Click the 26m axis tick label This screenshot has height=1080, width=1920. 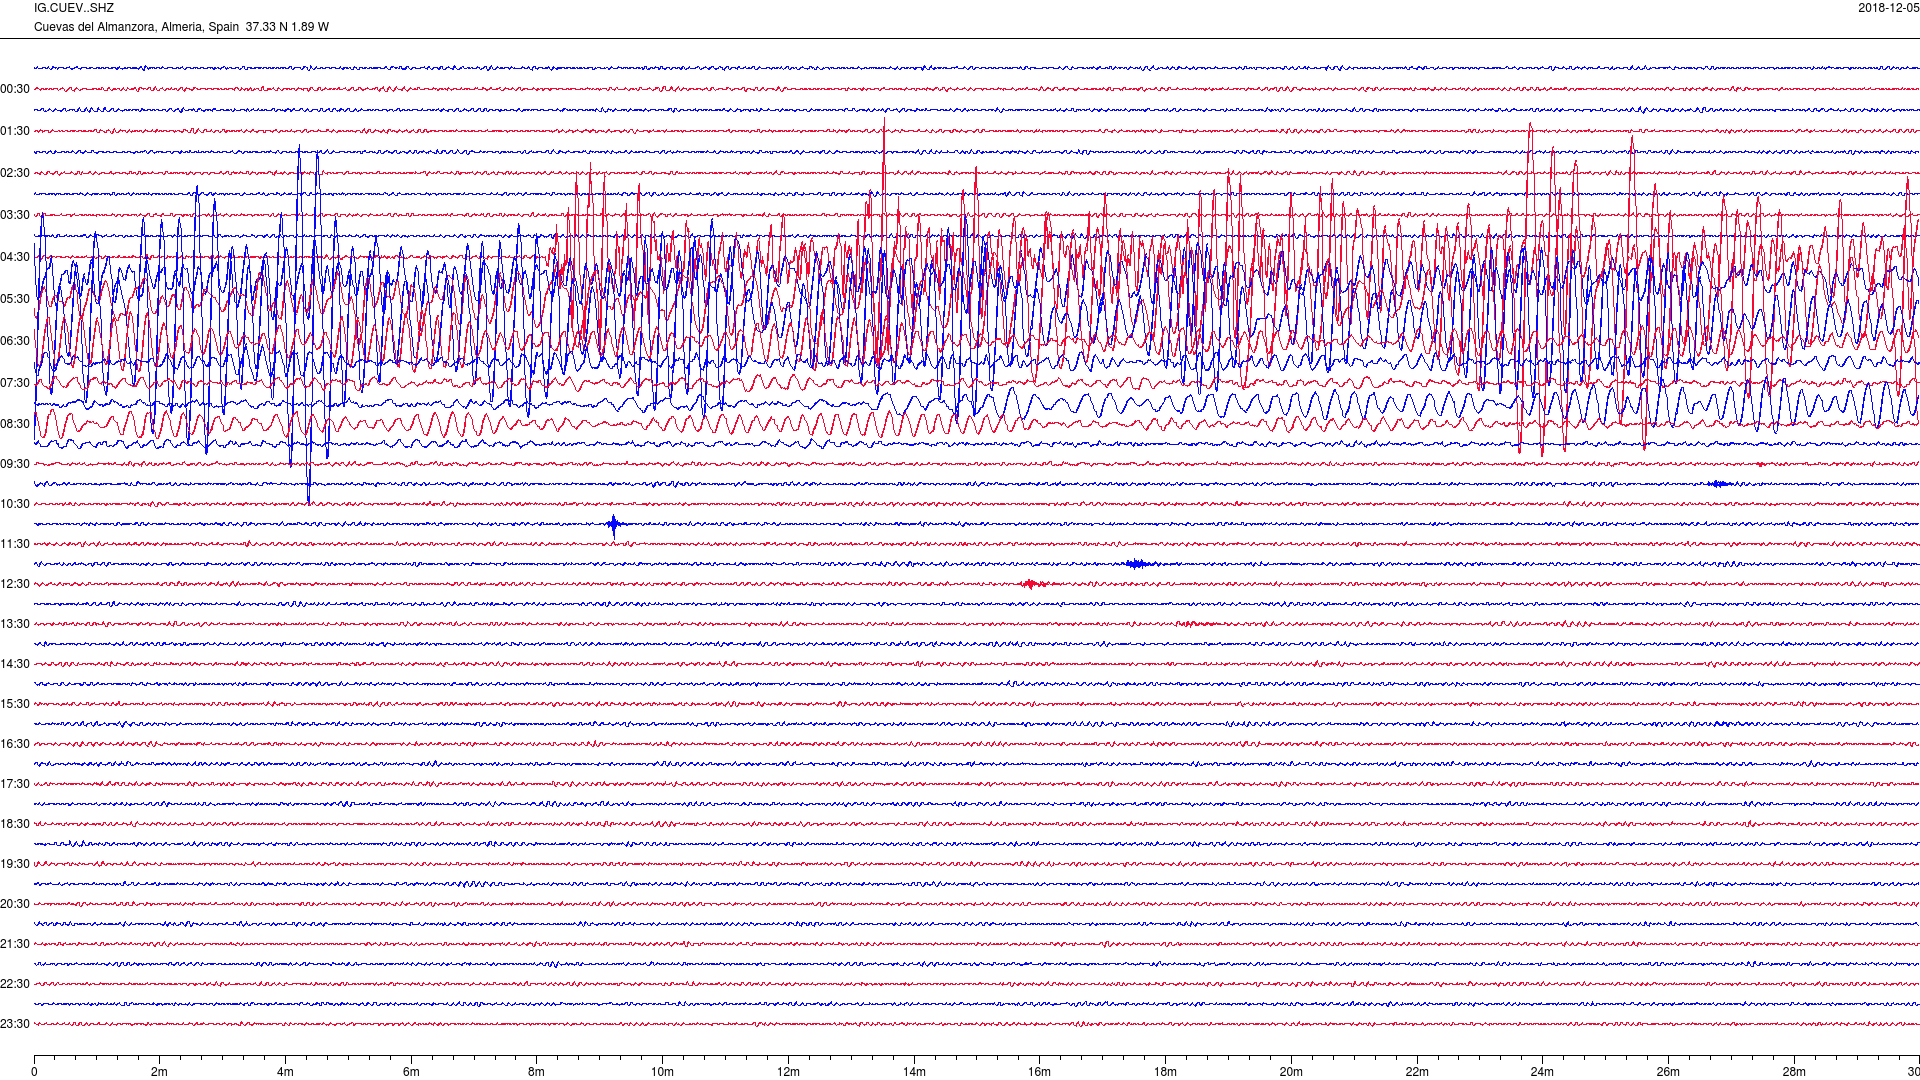(x=1668, y=1072)
